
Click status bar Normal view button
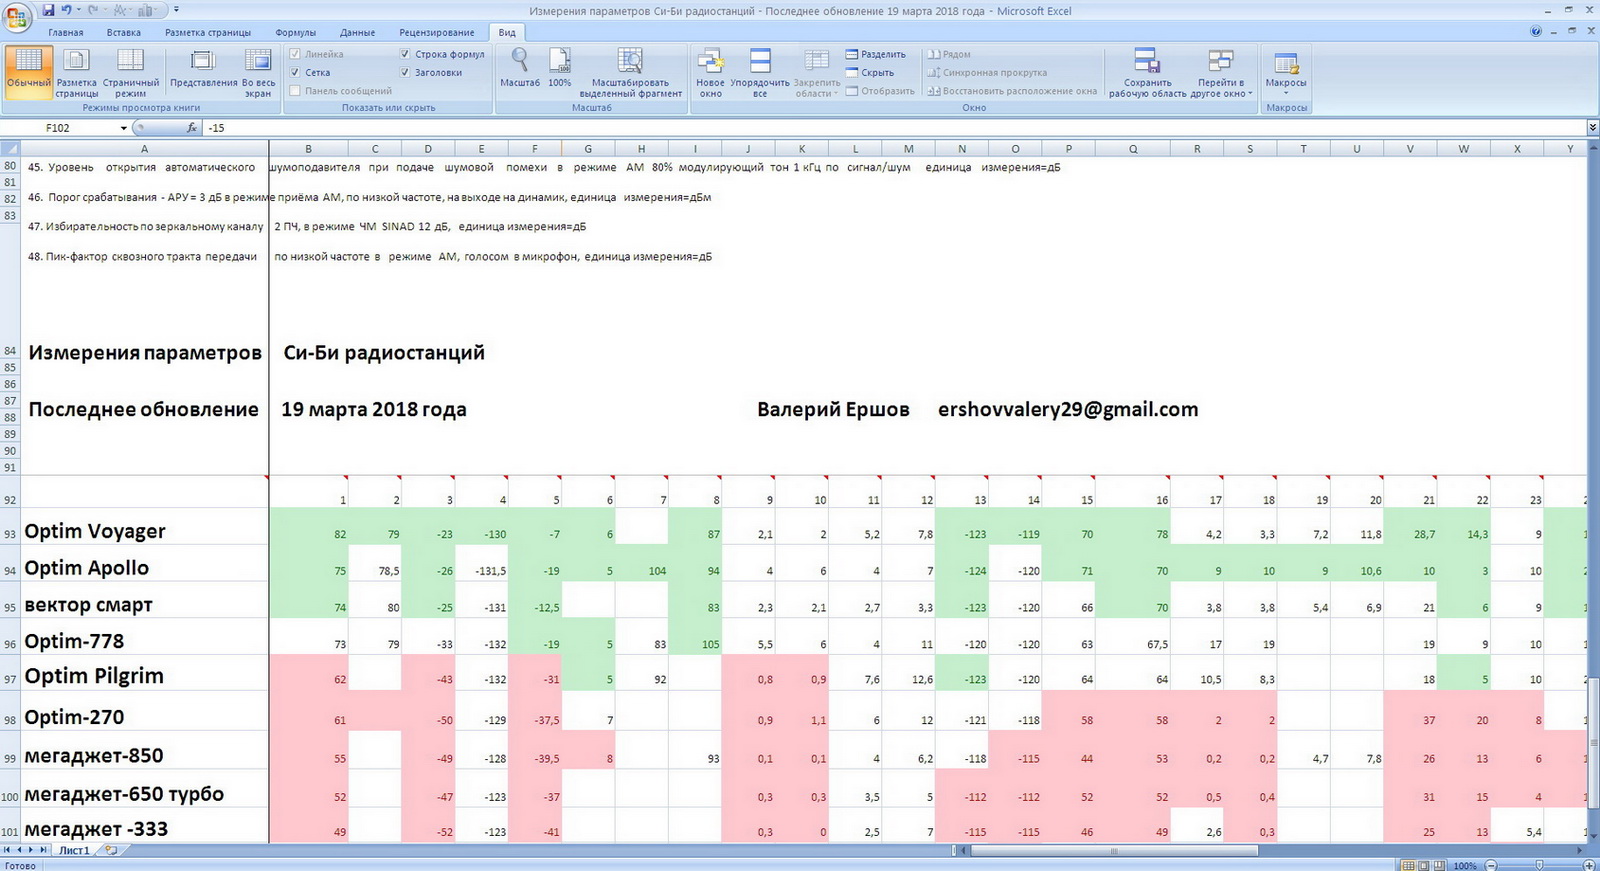(x=1408, y=865)
